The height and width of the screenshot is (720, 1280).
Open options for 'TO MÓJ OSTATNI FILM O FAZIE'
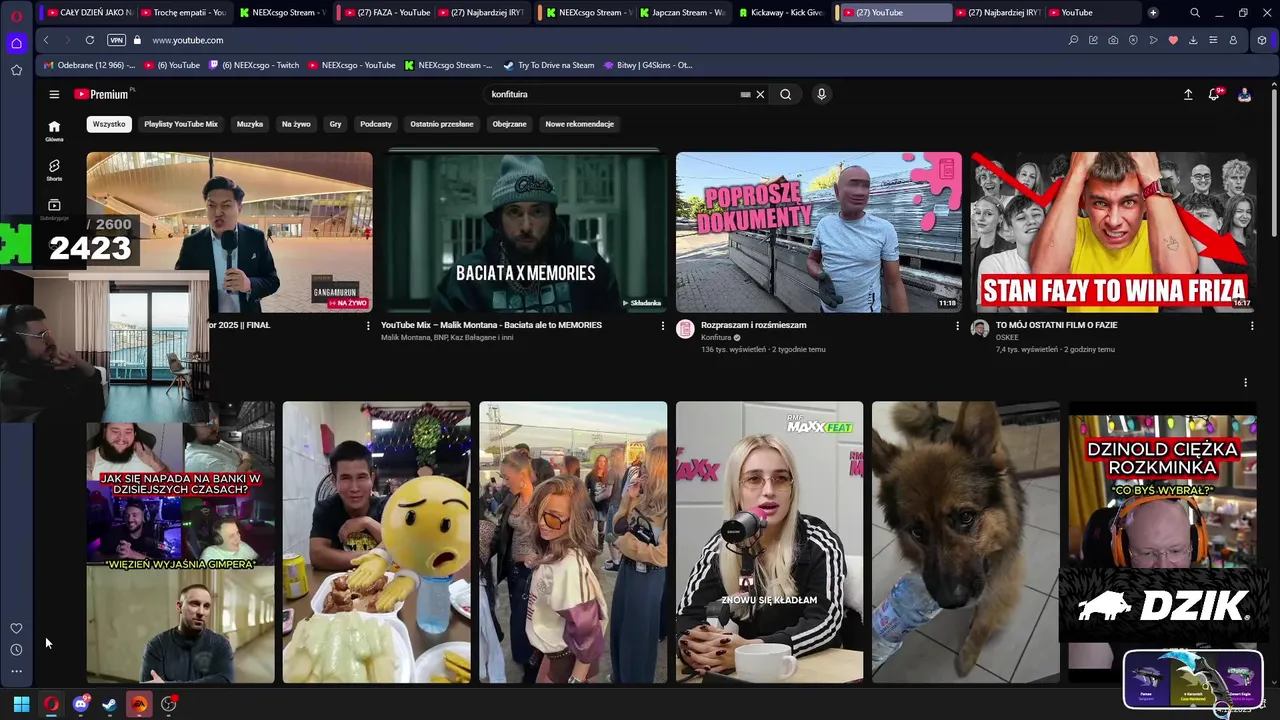[x=1251, y=325]
